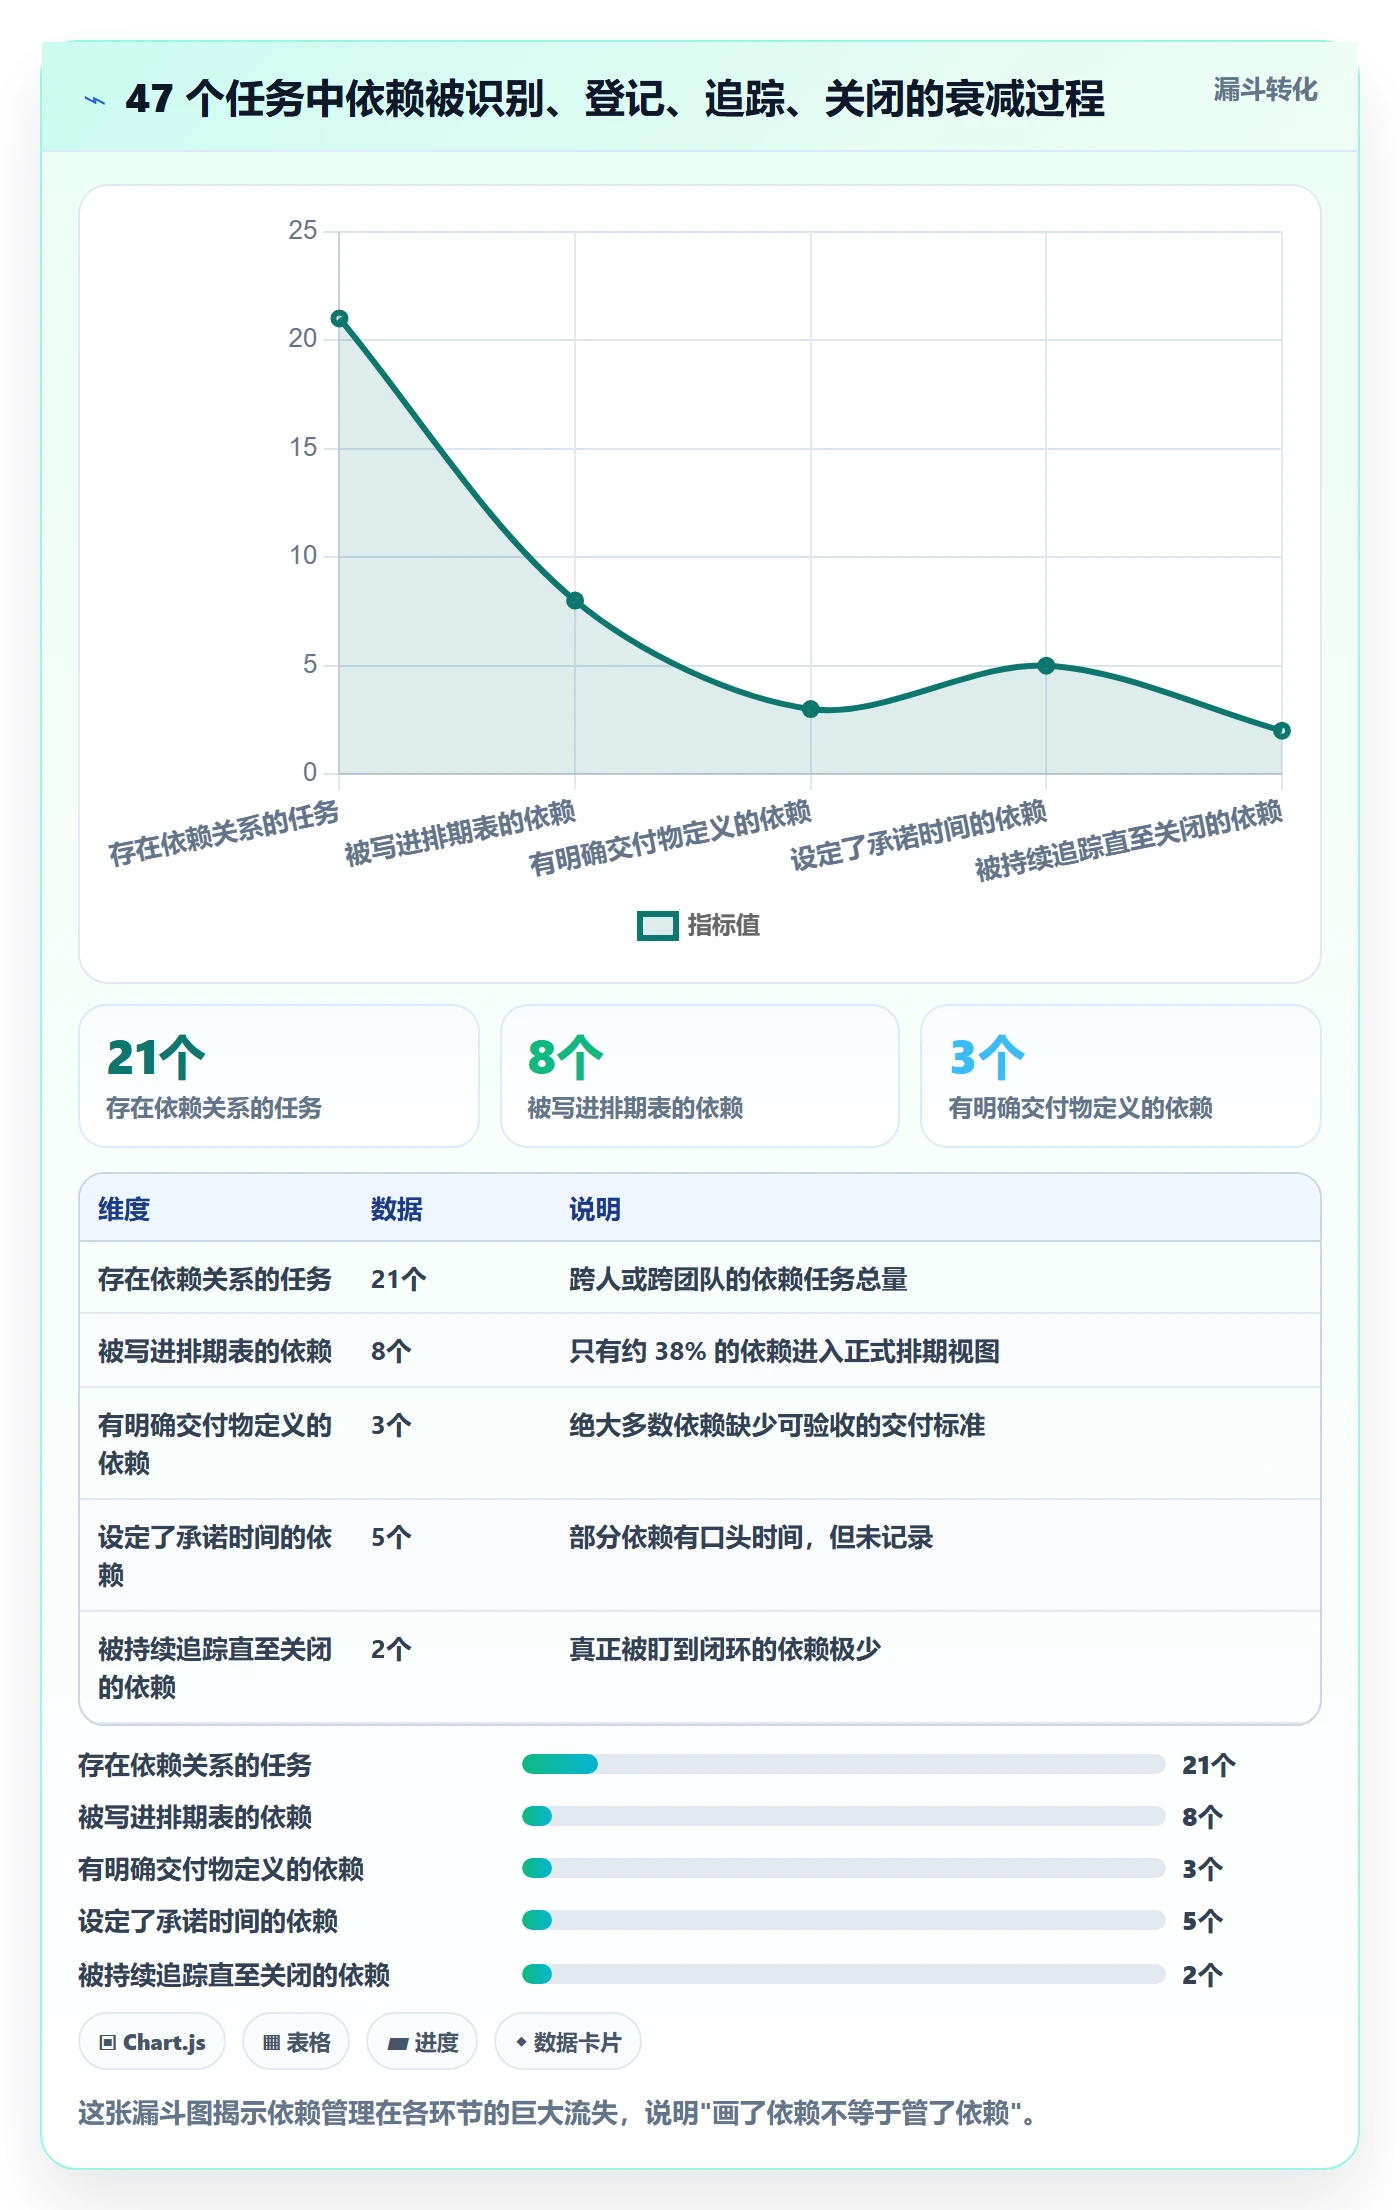Click the card title starting with 47 个任务中
The image size is (1400, 2210).
[x=615, y=99]
